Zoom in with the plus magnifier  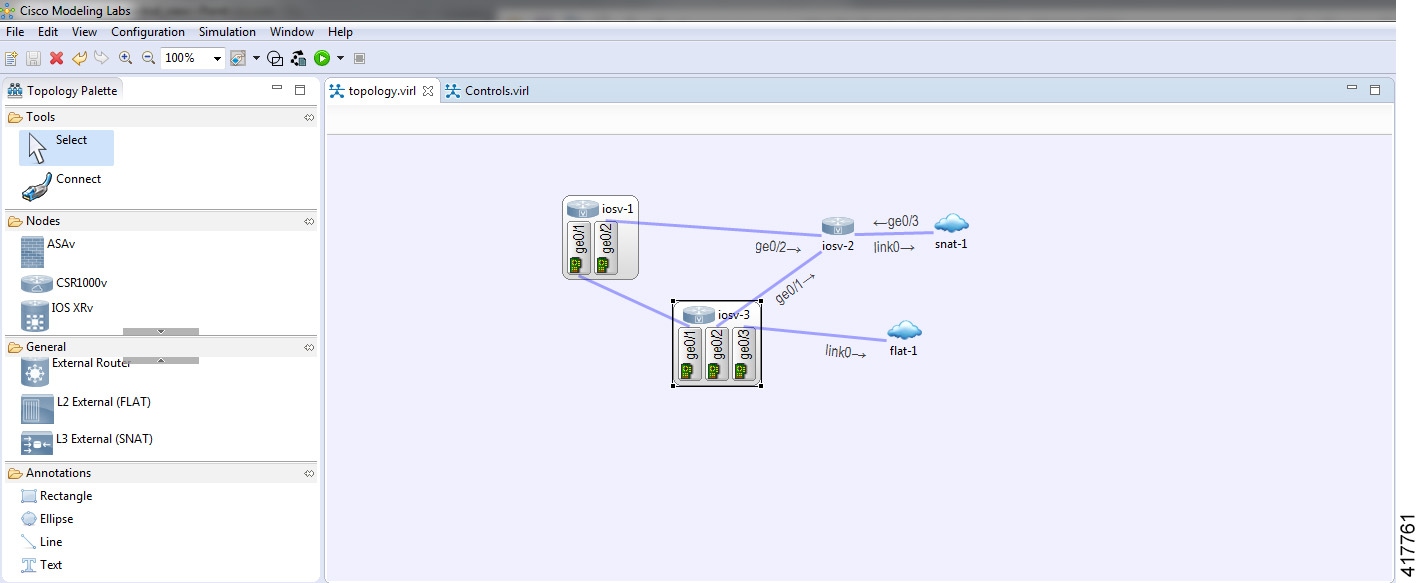(125, 59)
